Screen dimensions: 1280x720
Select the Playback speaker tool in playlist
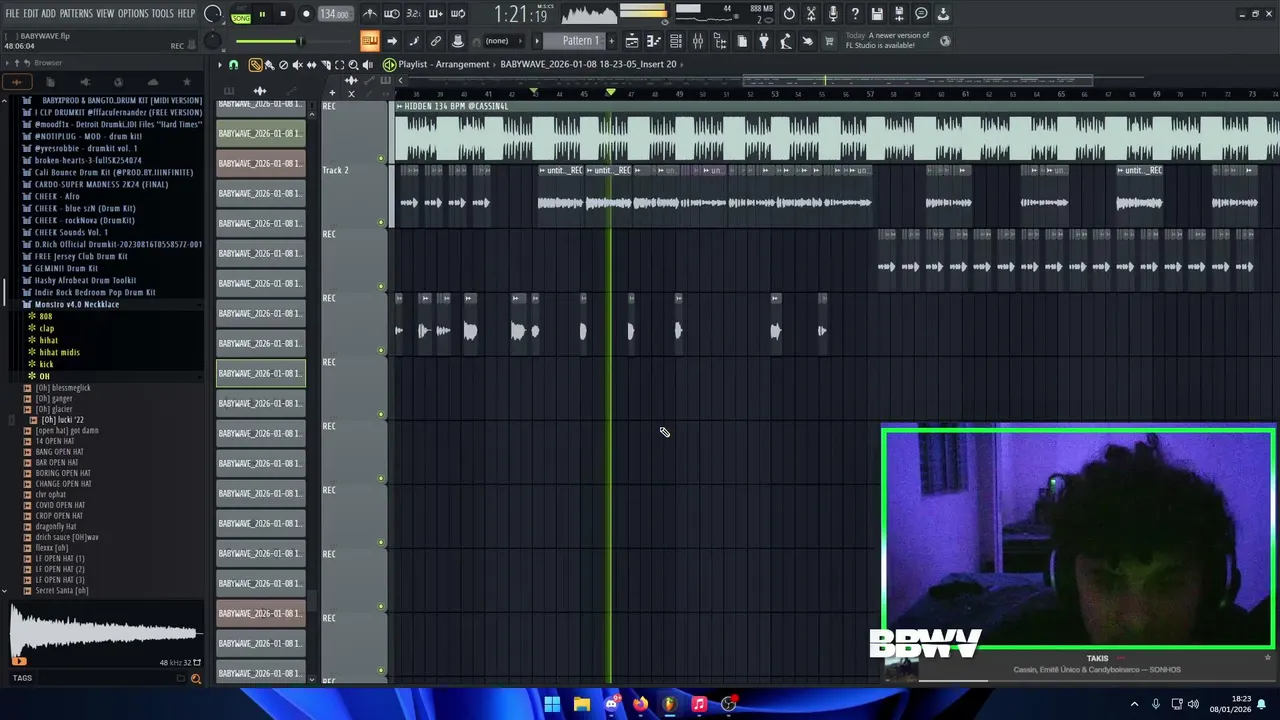pyautogui.click(x=367, y=65)
